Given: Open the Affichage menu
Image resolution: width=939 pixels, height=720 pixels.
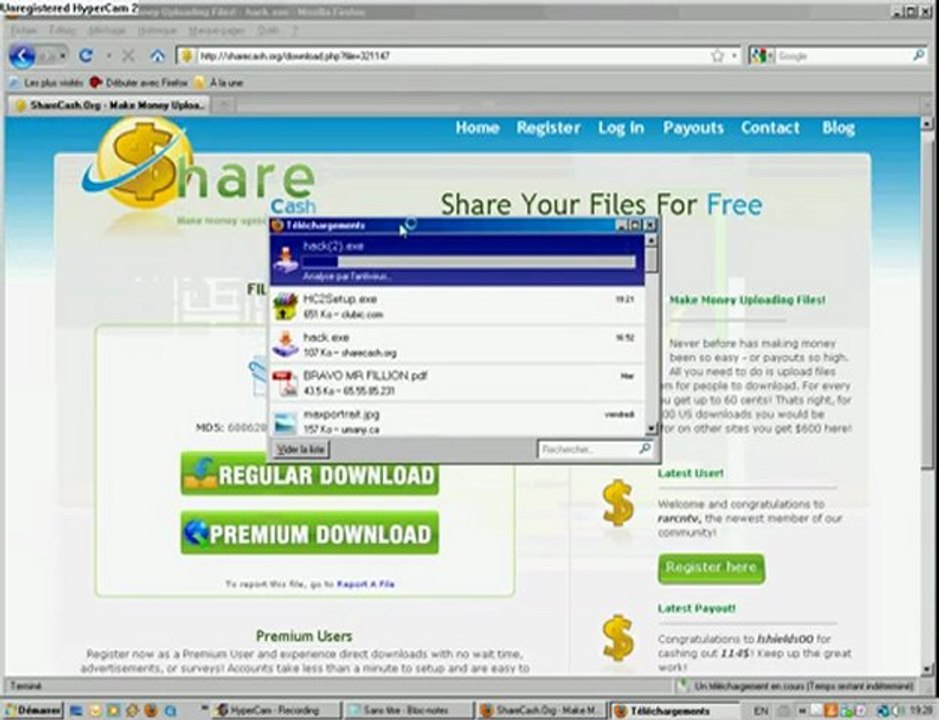Looking at the screenshot, I should click(107, 30).
